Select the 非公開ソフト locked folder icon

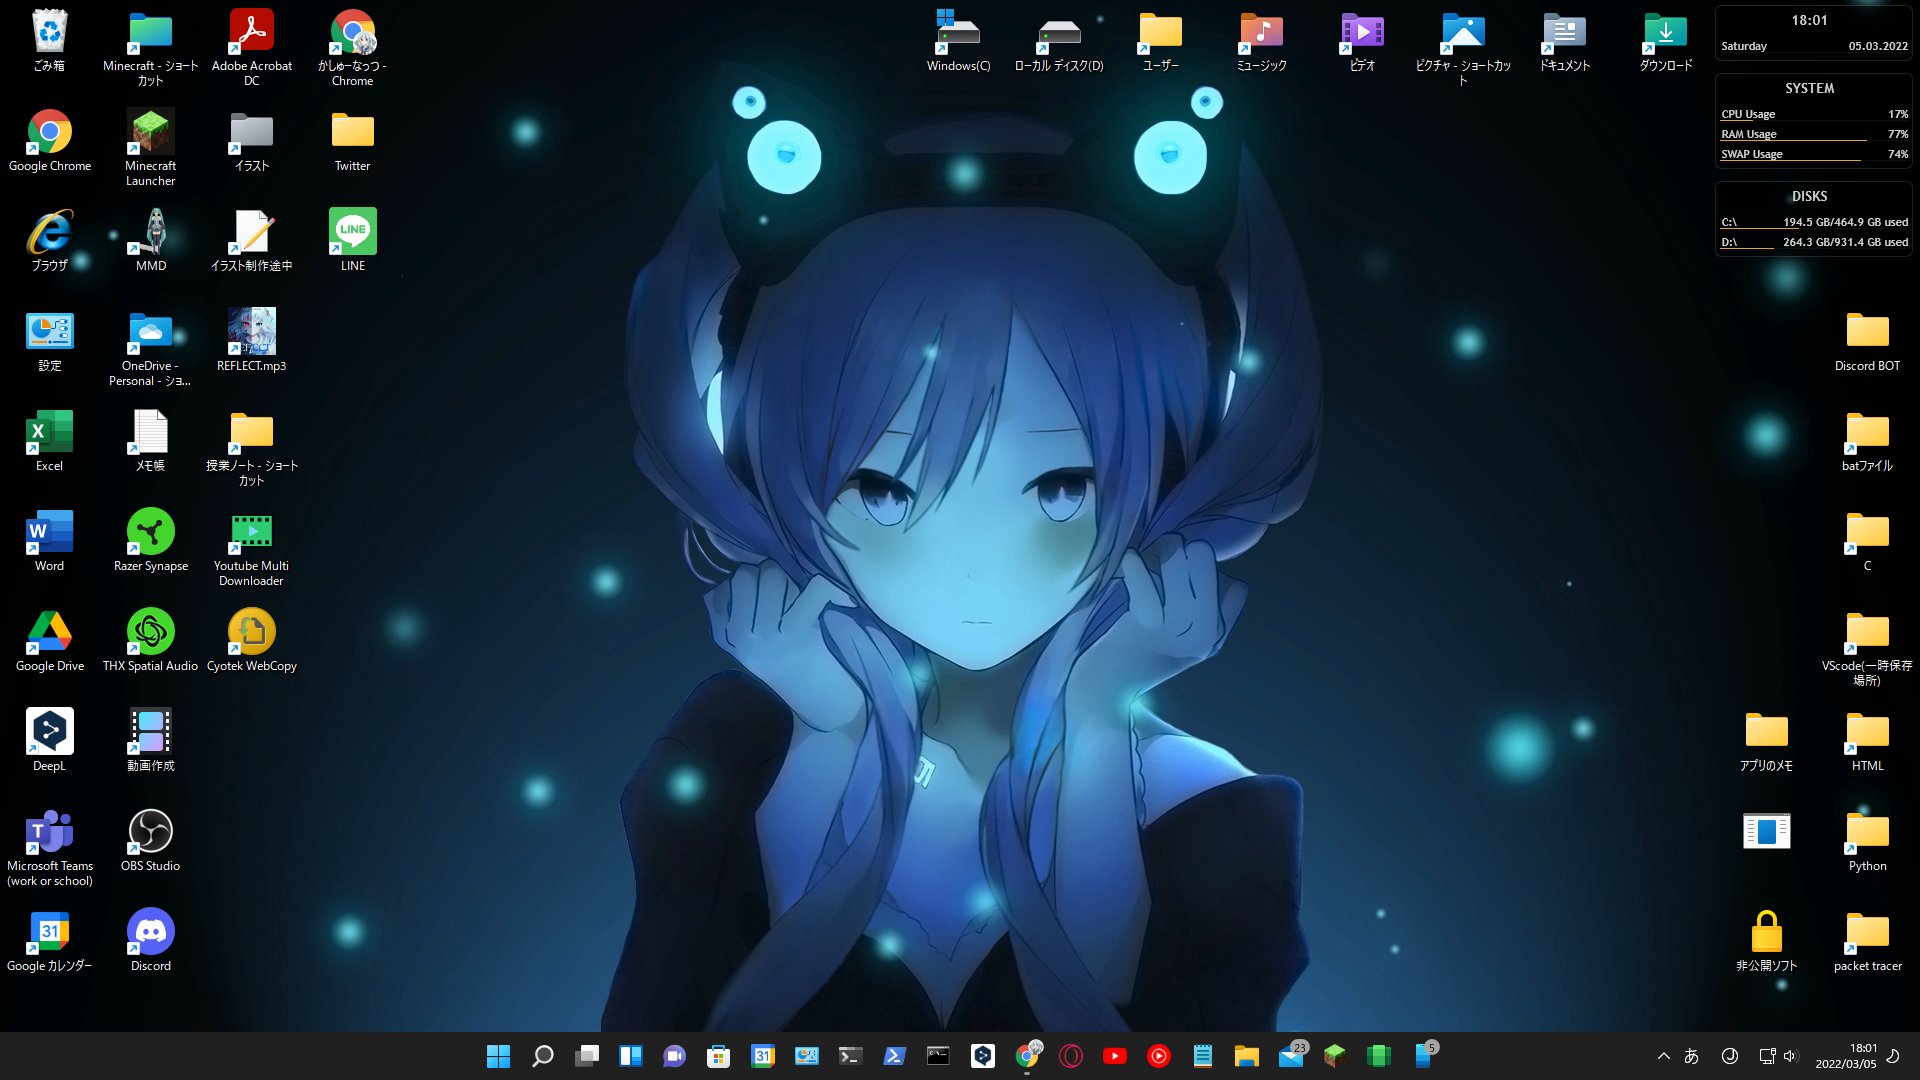pyautogui.click(x=1766, y=942)
